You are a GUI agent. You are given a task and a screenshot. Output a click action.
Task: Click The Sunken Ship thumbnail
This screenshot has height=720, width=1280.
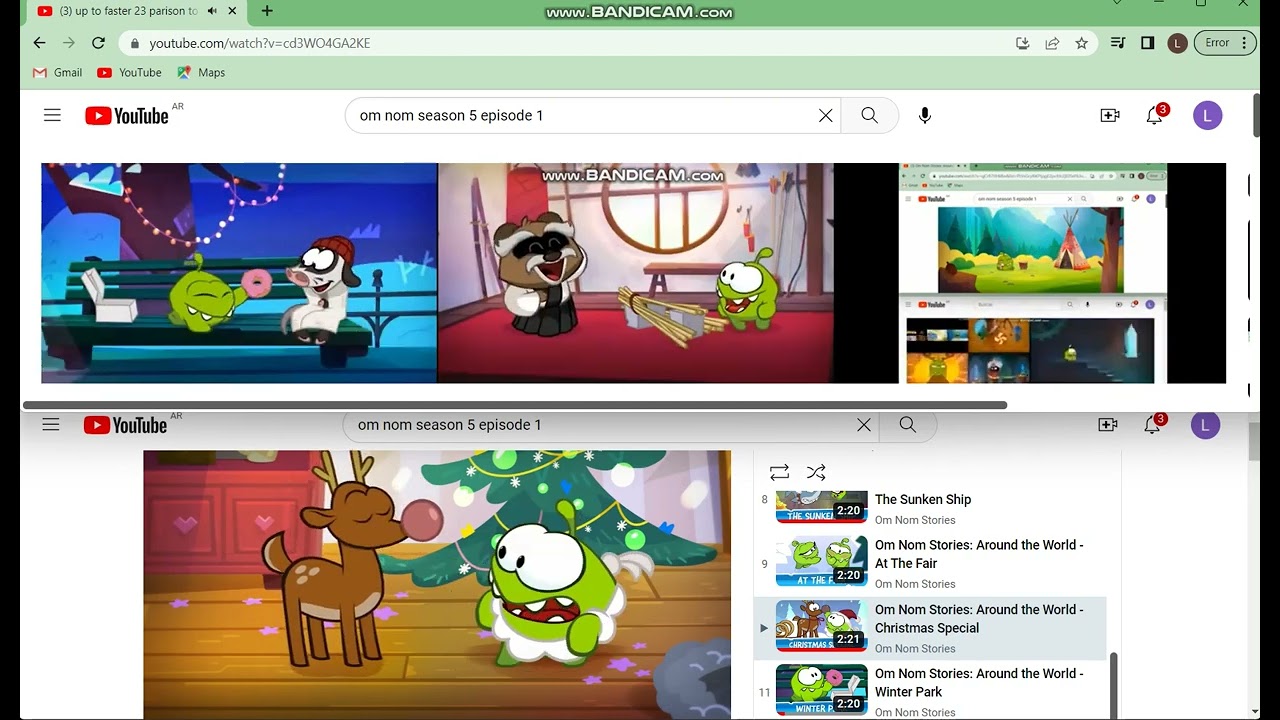click(822, 506)
